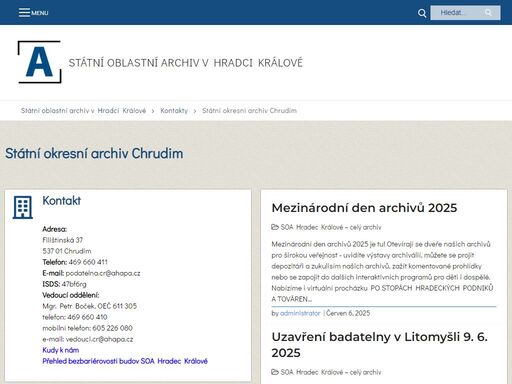Screen dimensions: 512x384
Task: Go to Státní oblastní archiv breadcrumb link
Action: click(x=83, y=111)
